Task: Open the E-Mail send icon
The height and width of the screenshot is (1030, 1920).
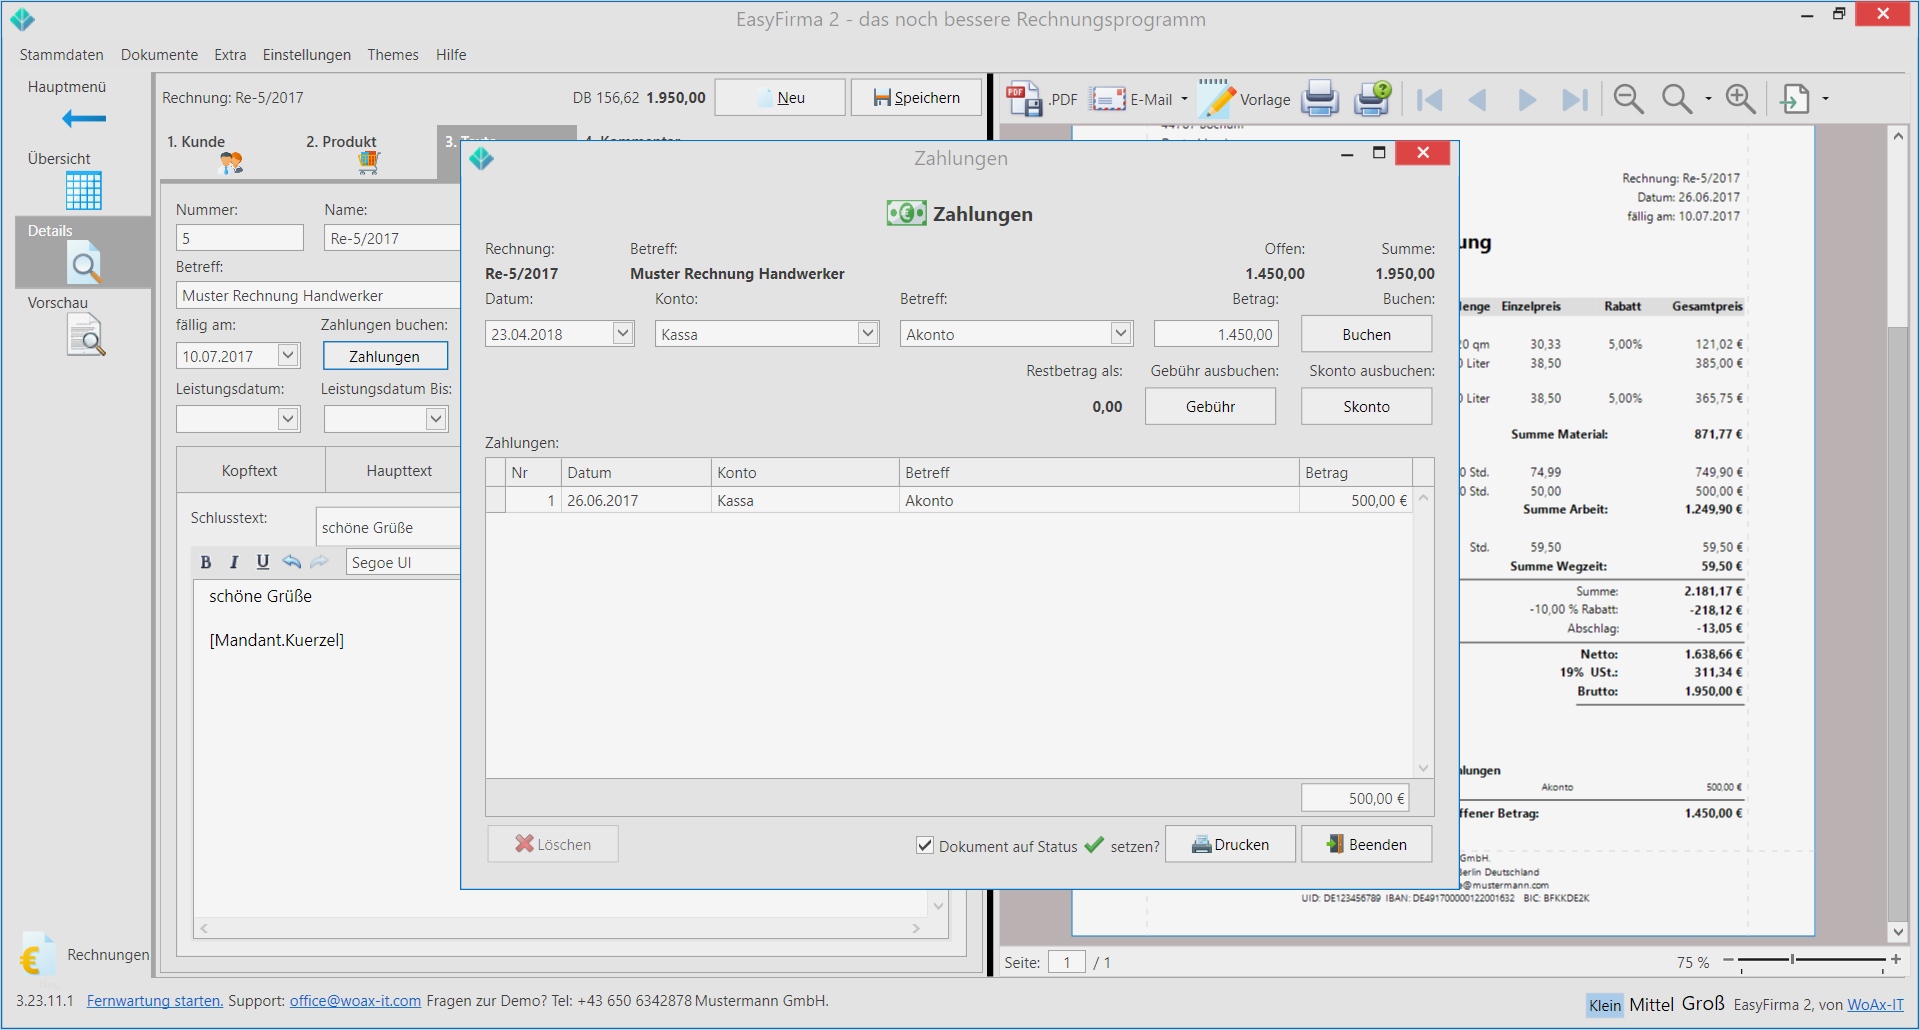Action: (1108, 98)
